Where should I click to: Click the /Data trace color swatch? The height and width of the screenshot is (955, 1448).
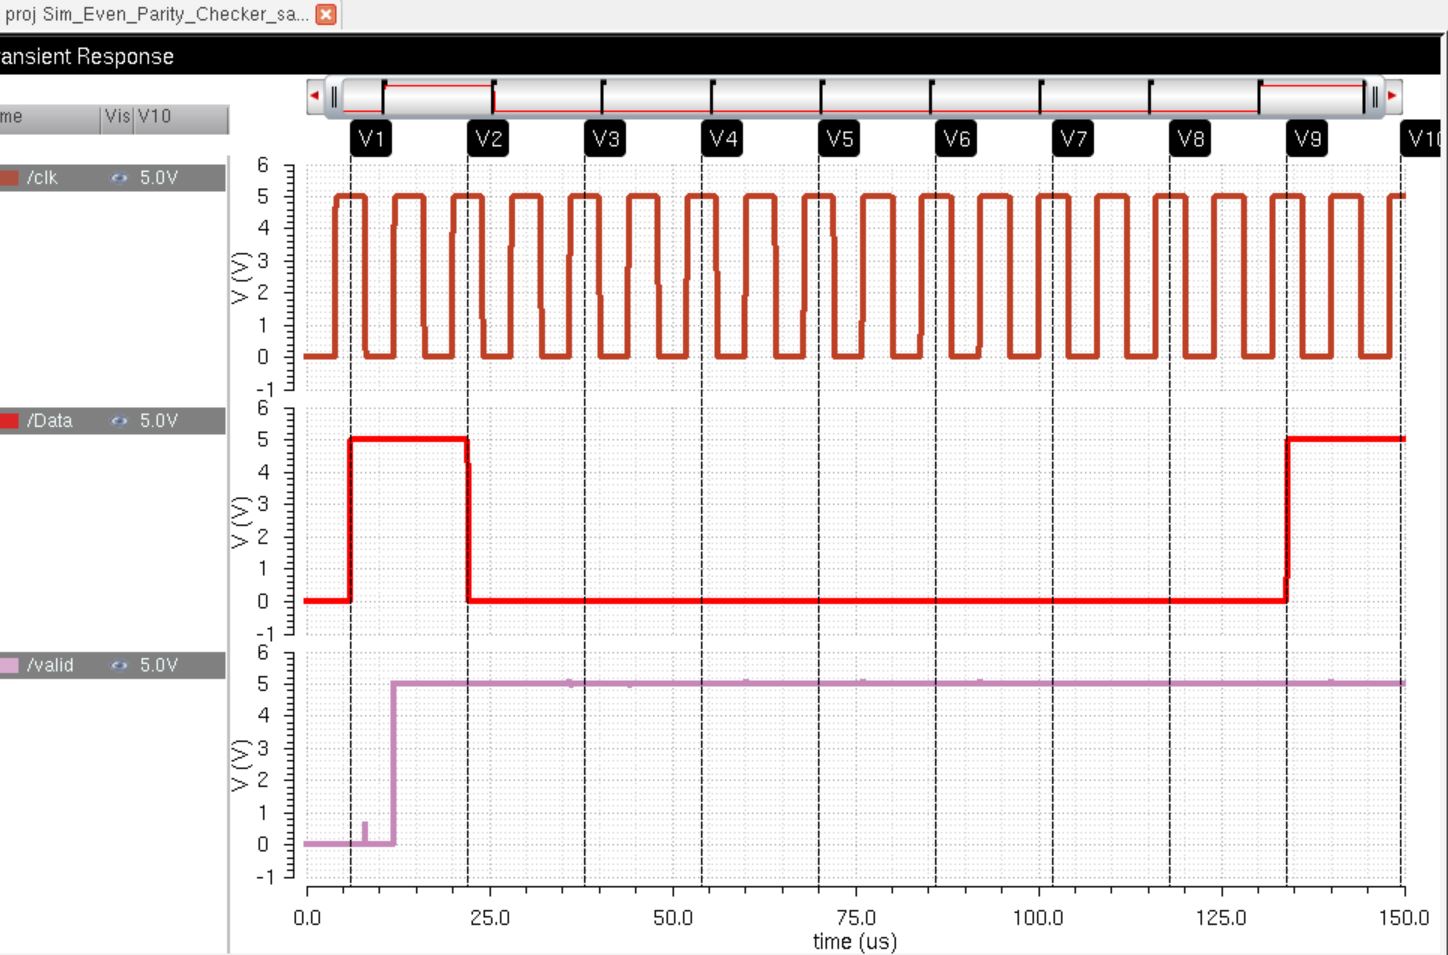tap(9, 421)
